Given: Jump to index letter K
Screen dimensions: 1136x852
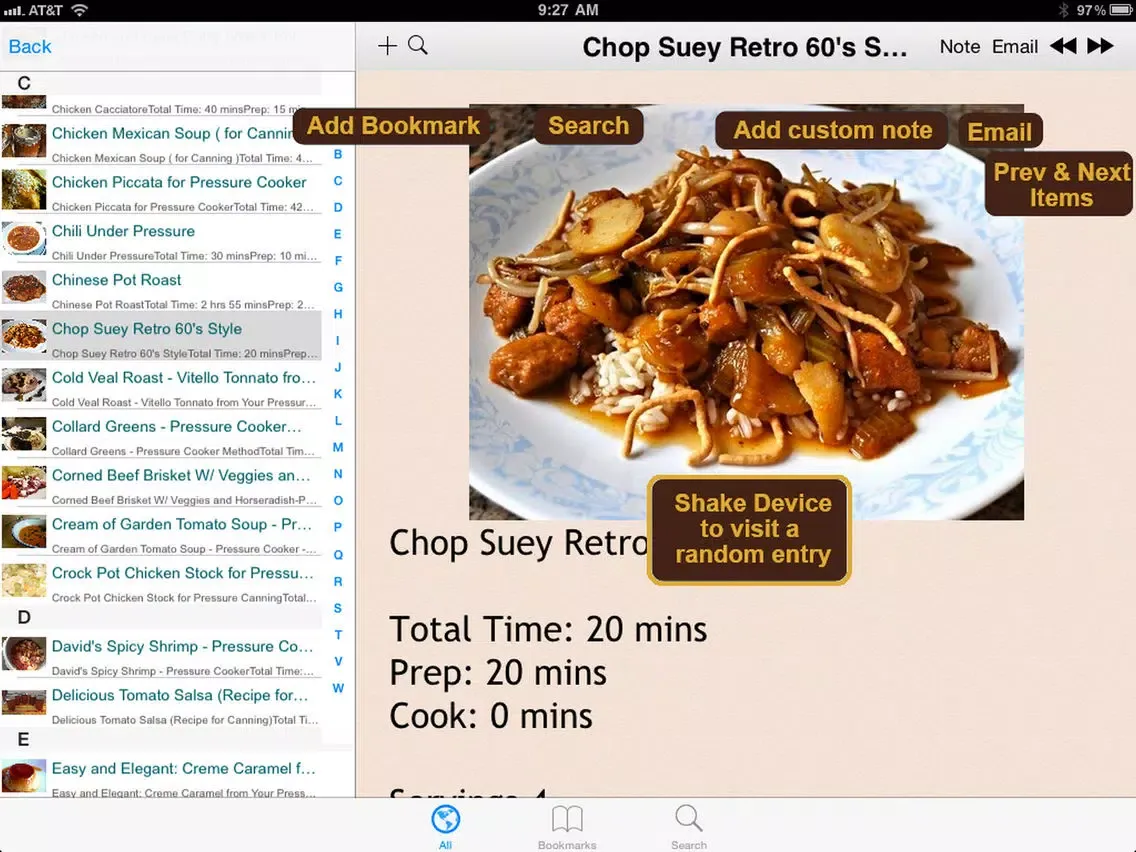Looking at the screenshot, I should [338, 394].
